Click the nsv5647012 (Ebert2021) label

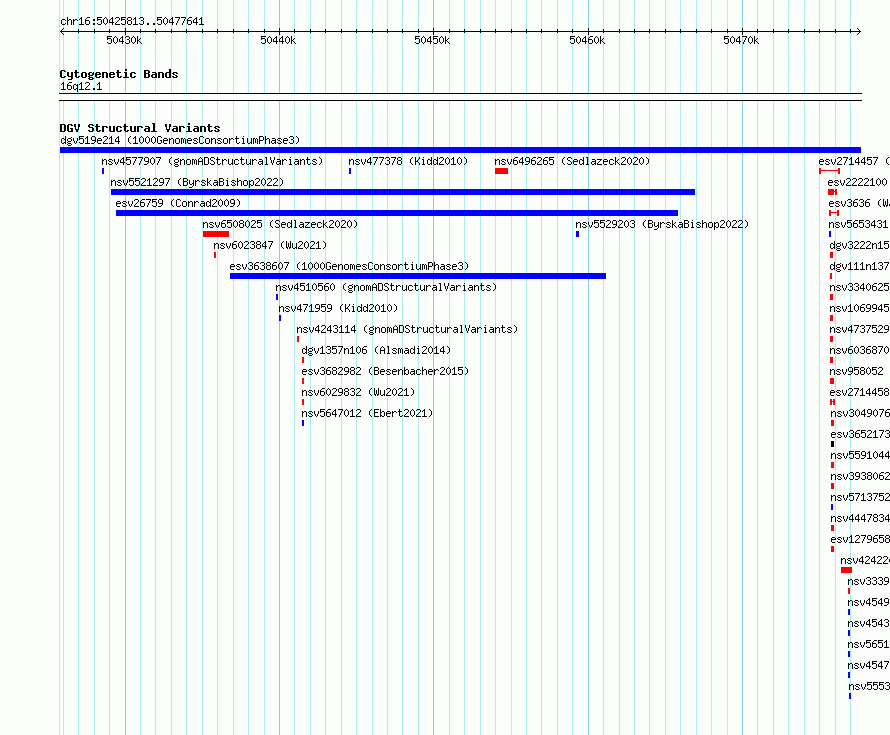[367, 413]
